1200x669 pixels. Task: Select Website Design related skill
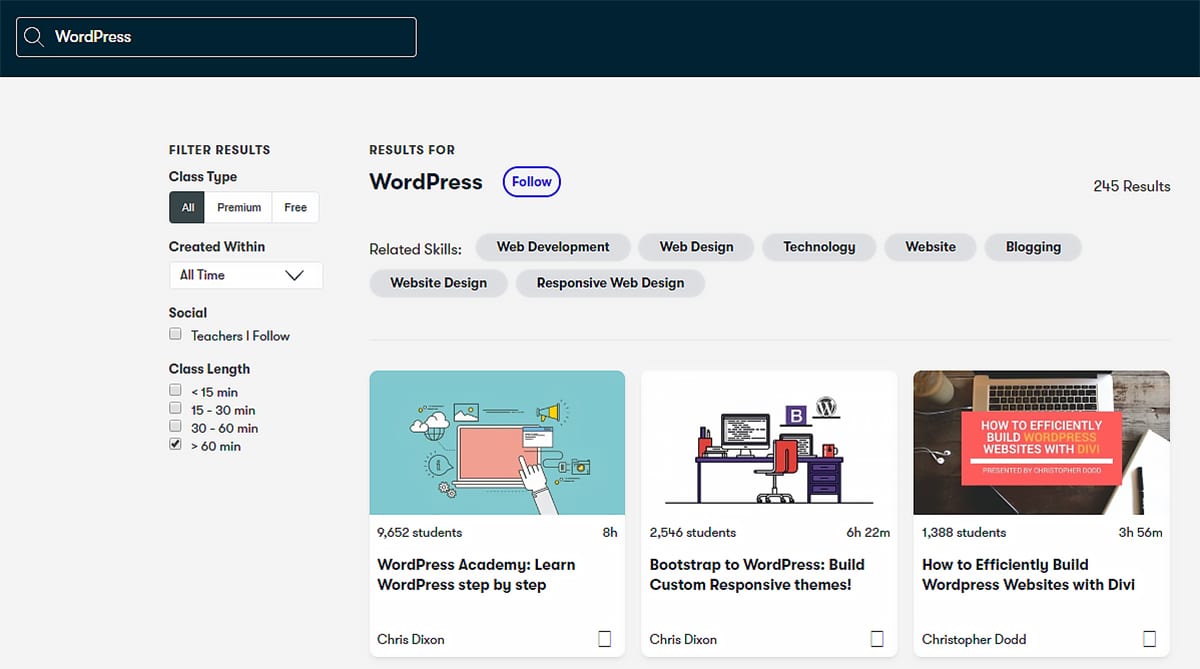[438, 283]
